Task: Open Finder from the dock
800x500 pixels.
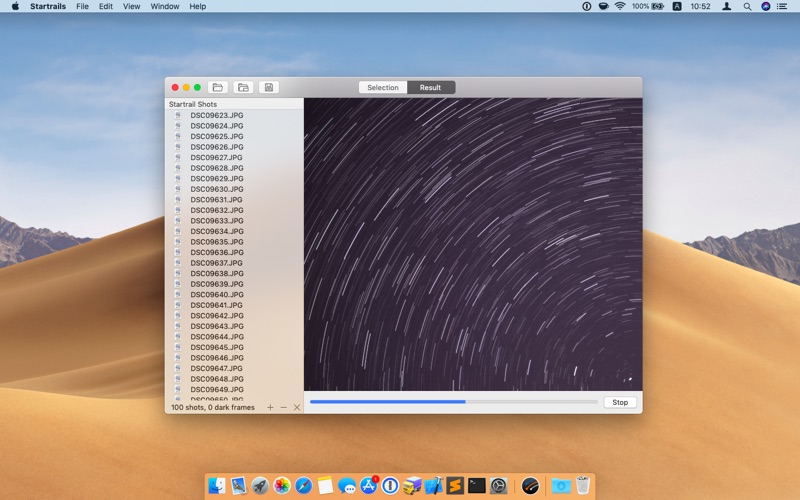Action: coord(217,485)
